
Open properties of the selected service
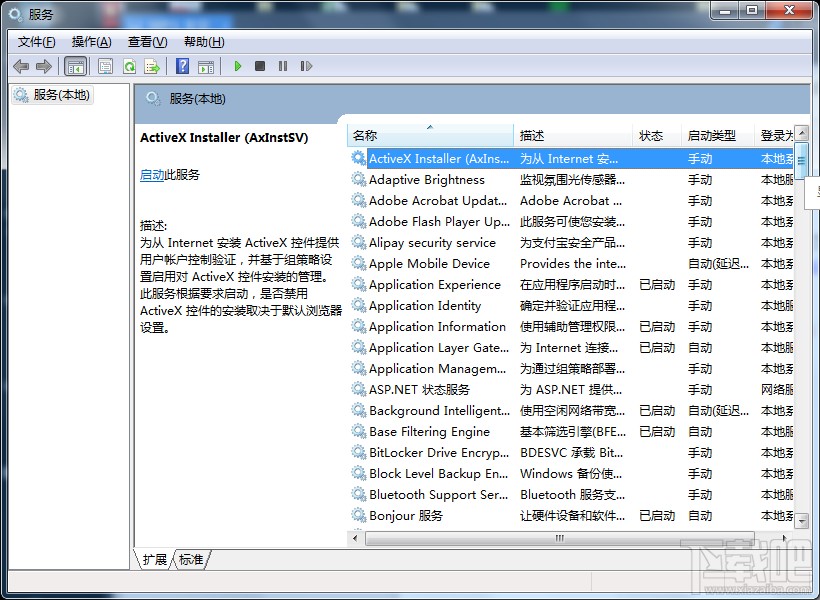tap(103, 65)
